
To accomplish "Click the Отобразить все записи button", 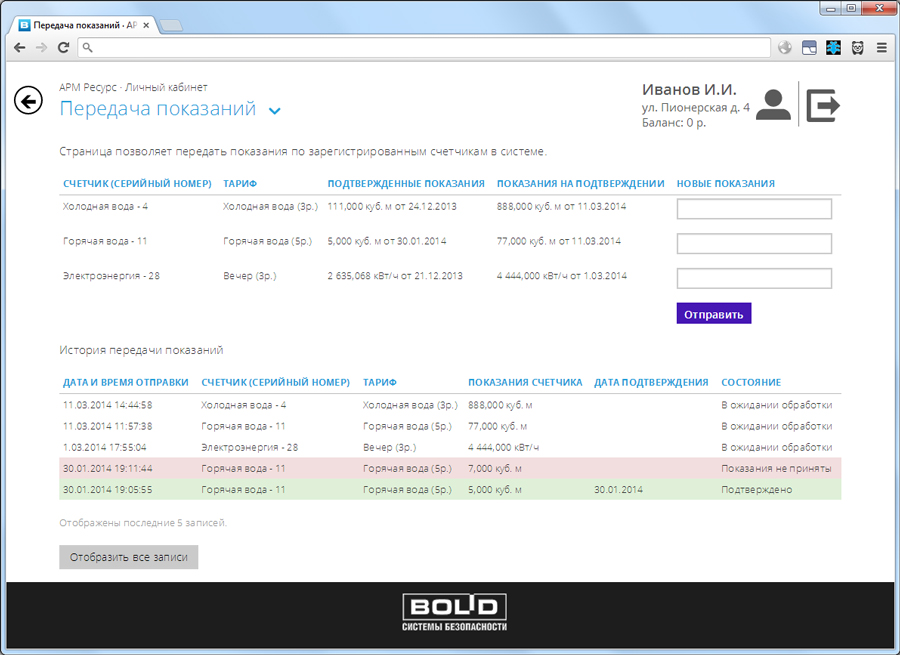I will (129, 557).
